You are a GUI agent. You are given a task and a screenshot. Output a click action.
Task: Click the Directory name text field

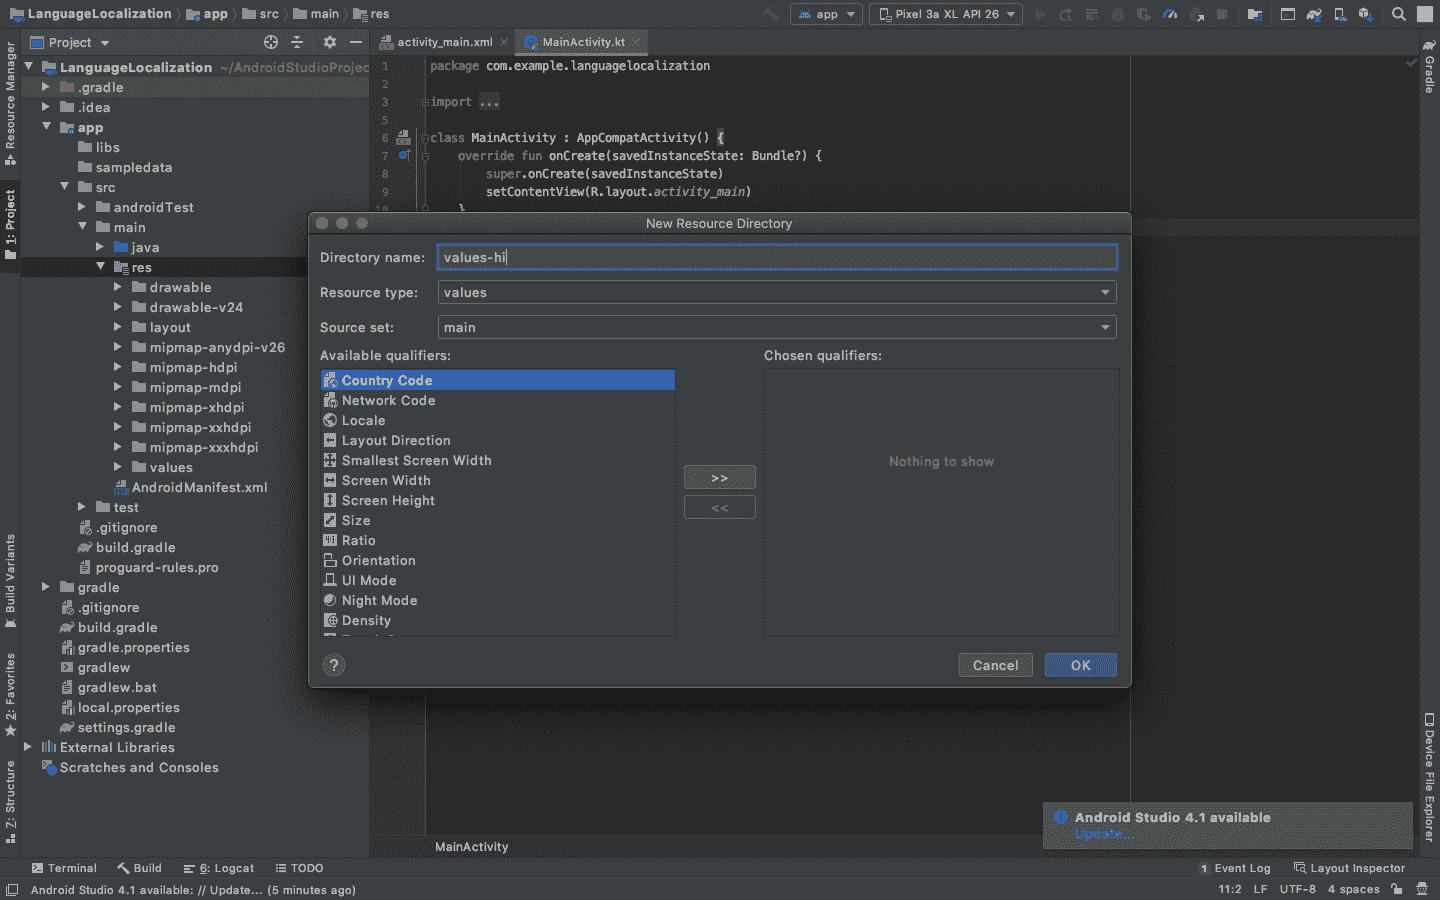(x=777, y=257)
